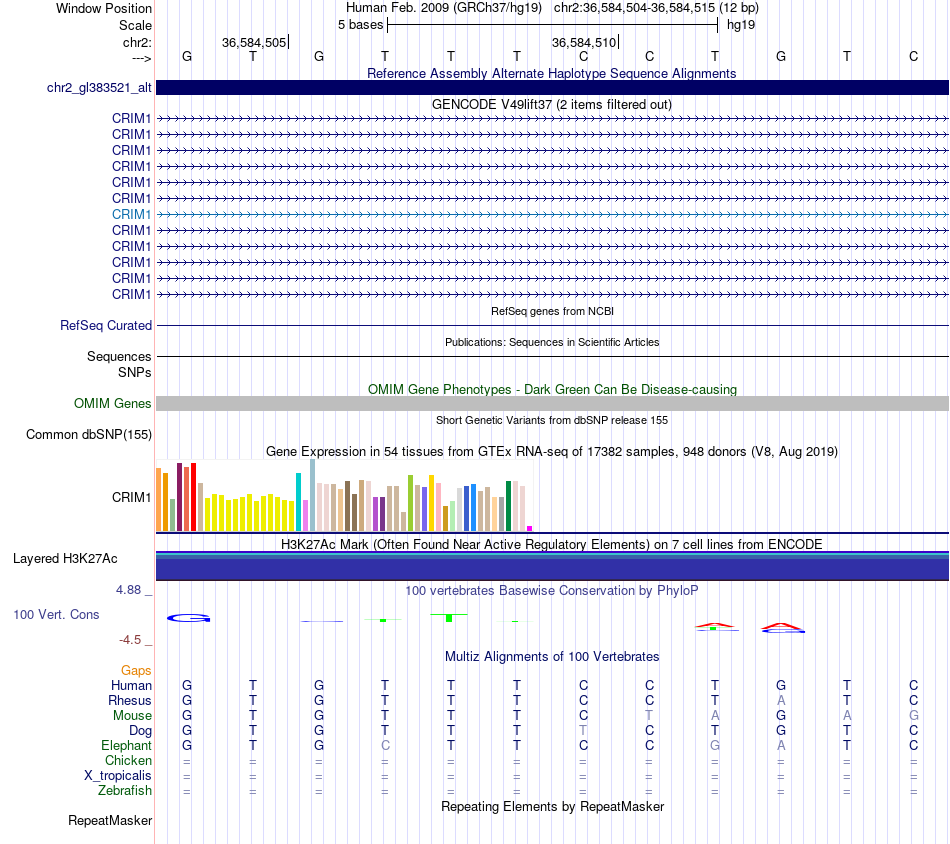Viewport: 950px width, 844px height.
Task: Click the RefSeq Curated track label
Action: 105,325
